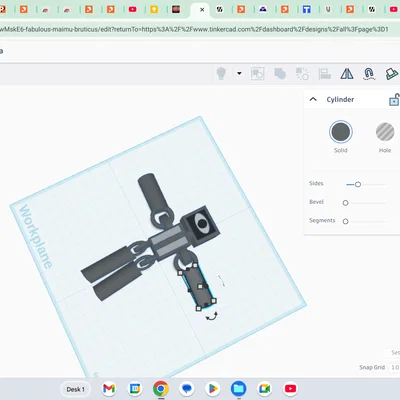This screenshot has height=400, width=400.
Task: Select the Solid color swatch
Action: (341, 132)
